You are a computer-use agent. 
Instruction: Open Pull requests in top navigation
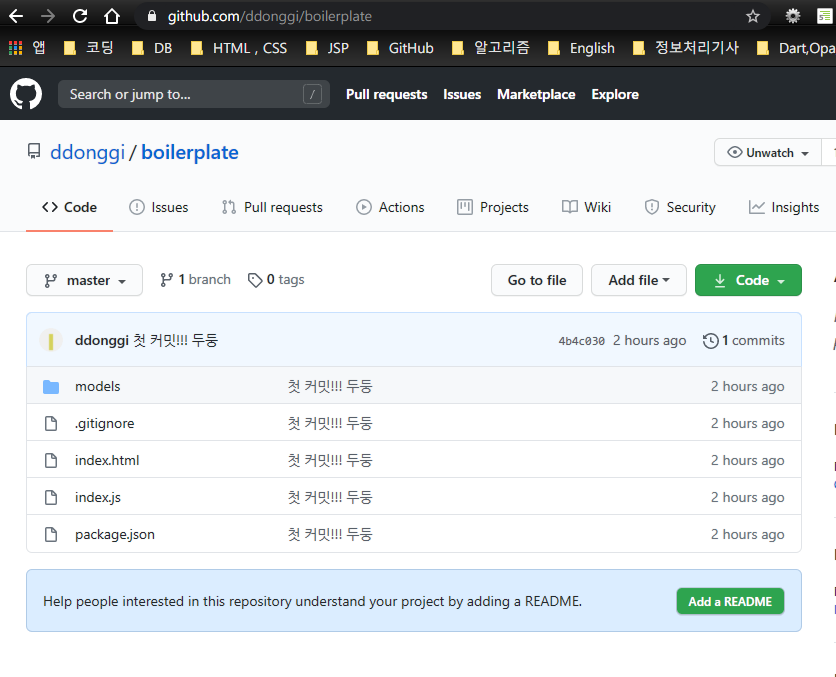387,94
